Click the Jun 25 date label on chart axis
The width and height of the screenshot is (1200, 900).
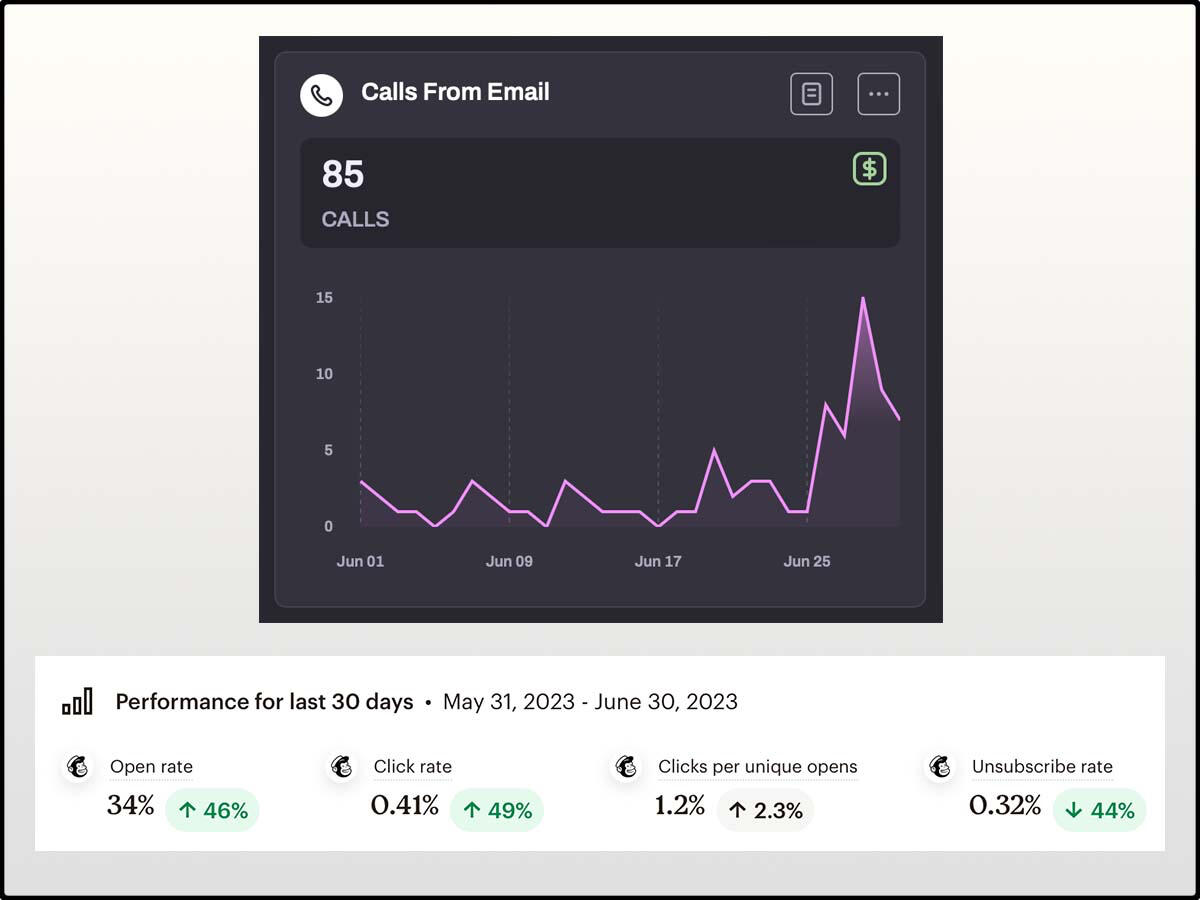[806, 561]
